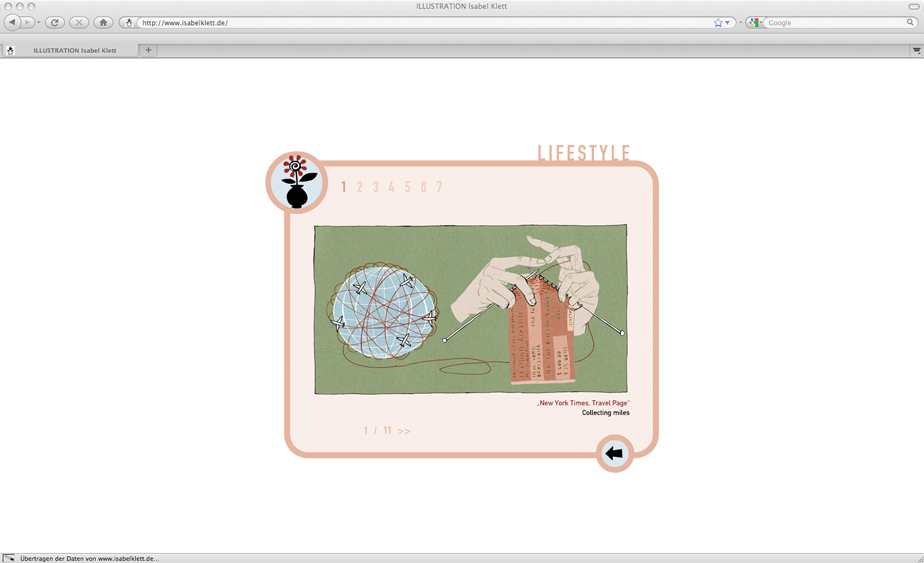924x563 pixels.
Task: Open the list all tabs dropdown
Action: point(916,50)
